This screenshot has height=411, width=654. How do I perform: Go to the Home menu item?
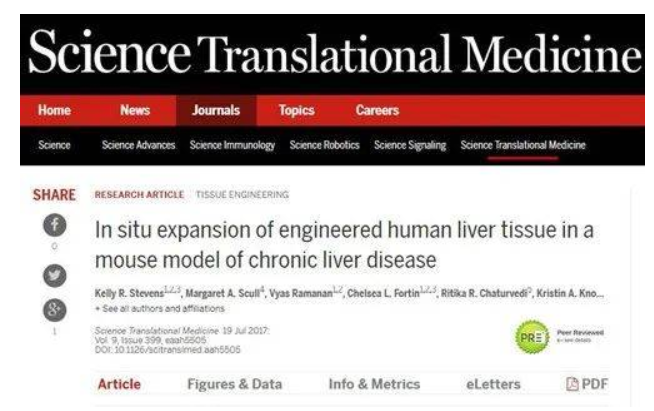(54, 110)
